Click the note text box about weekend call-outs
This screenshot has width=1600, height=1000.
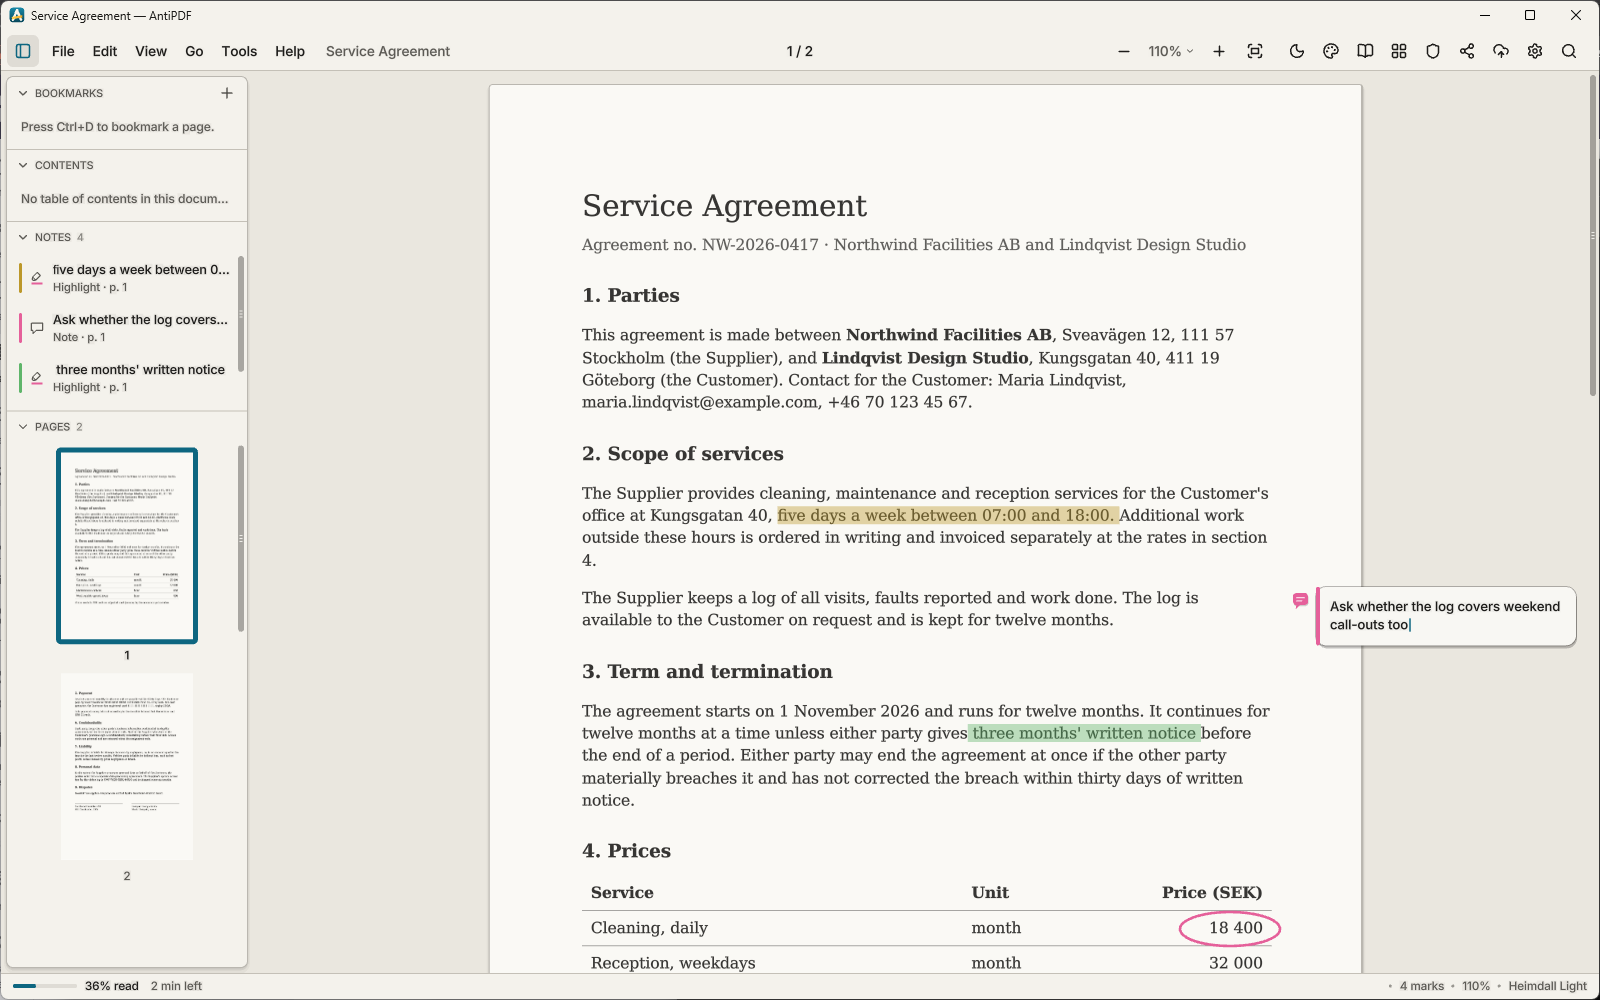[x=1446, y=616]
